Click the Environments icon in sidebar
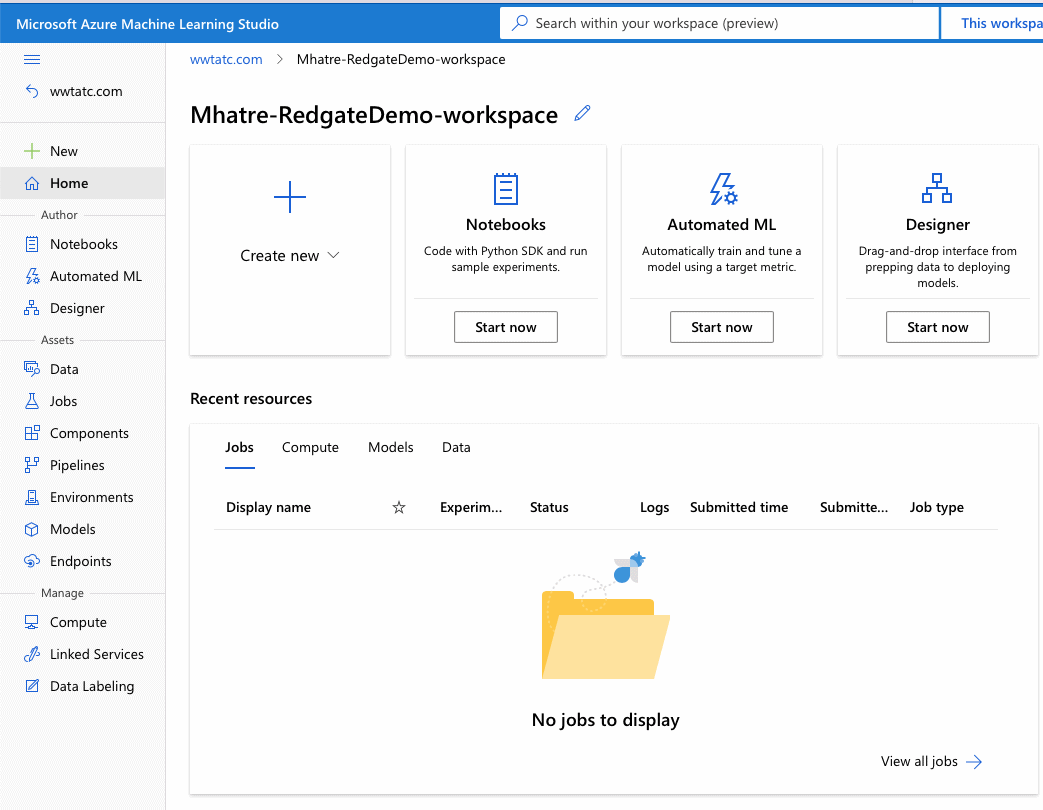1043x810 pixels. point(32,497)
